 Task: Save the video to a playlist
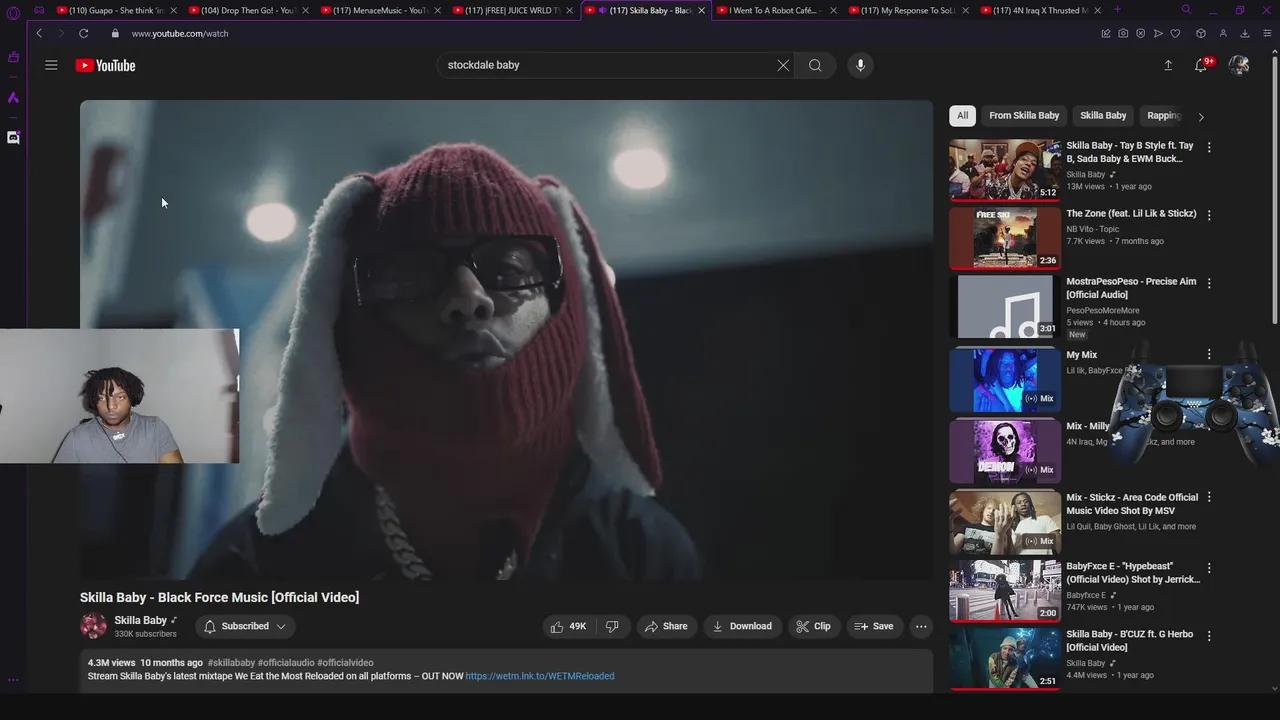point(874,626)
